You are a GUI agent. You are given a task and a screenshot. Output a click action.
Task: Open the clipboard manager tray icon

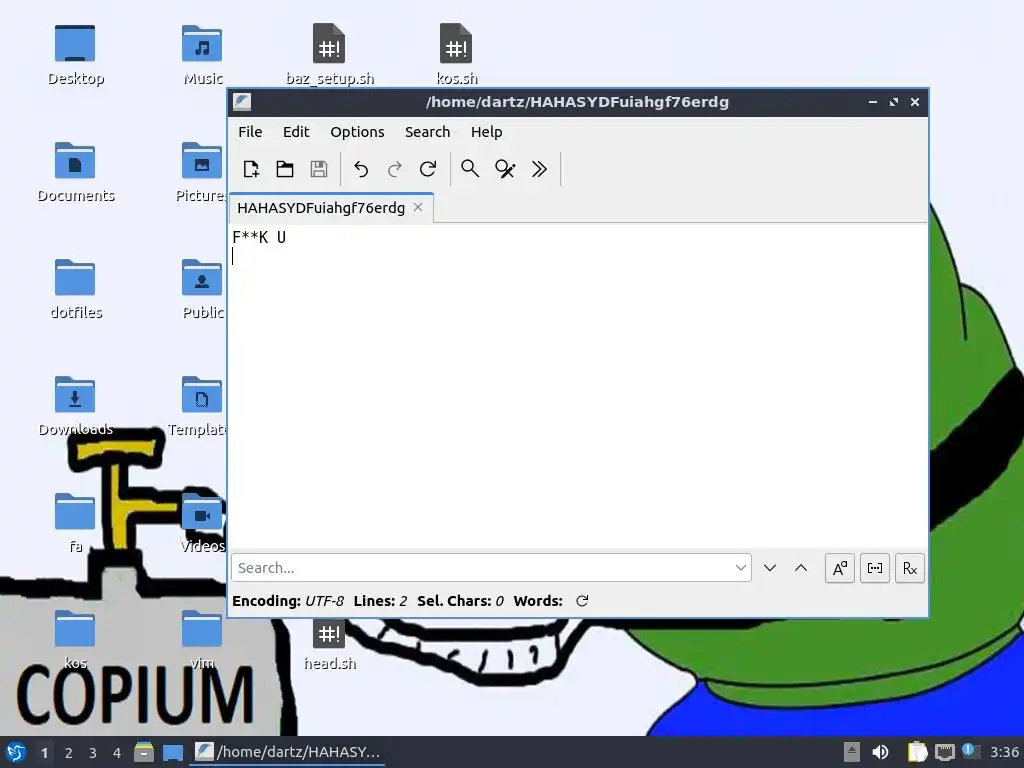point(918,752)
